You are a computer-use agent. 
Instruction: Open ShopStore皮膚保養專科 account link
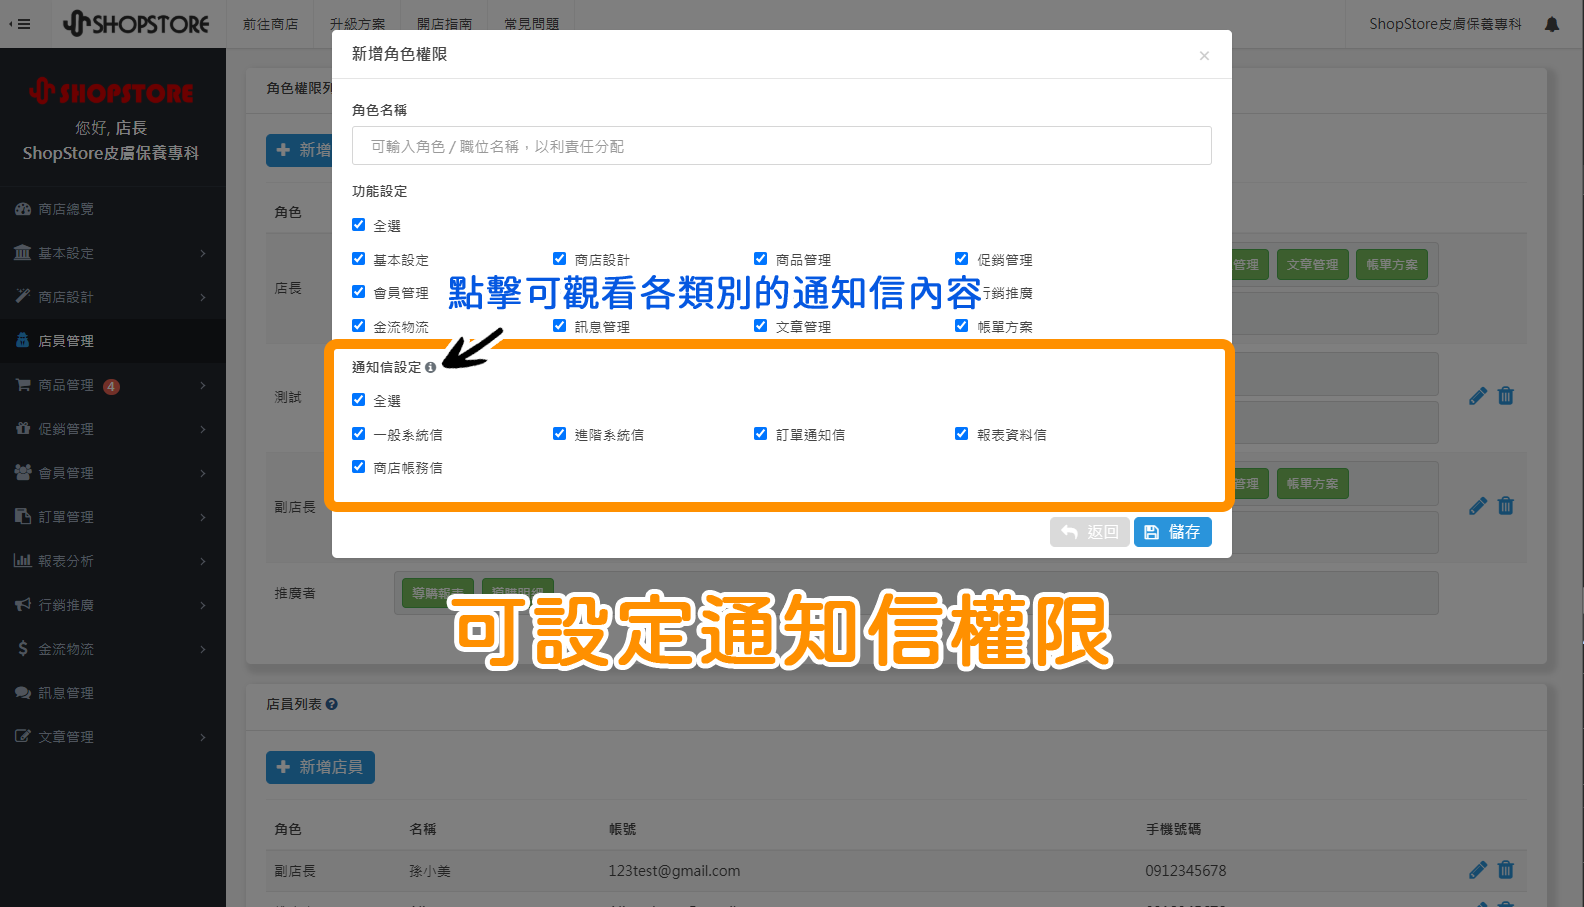tap(1445, 24)
